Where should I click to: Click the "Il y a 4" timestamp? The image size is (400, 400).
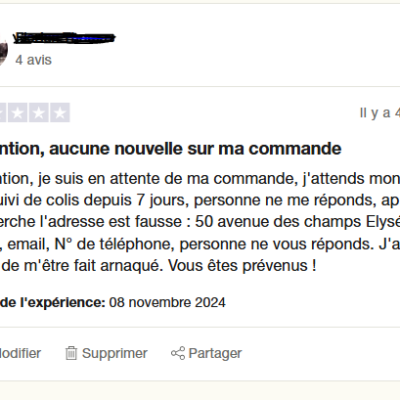click(x=380, y=113)
